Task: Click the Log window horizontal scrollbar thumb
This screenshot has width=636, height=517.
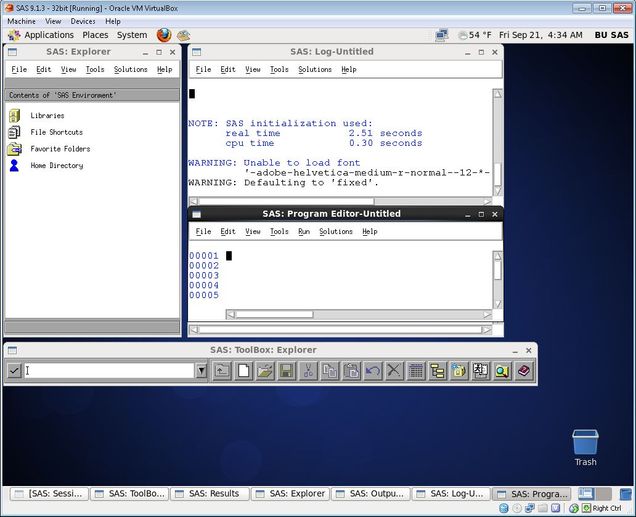Action: pos(286,201)
